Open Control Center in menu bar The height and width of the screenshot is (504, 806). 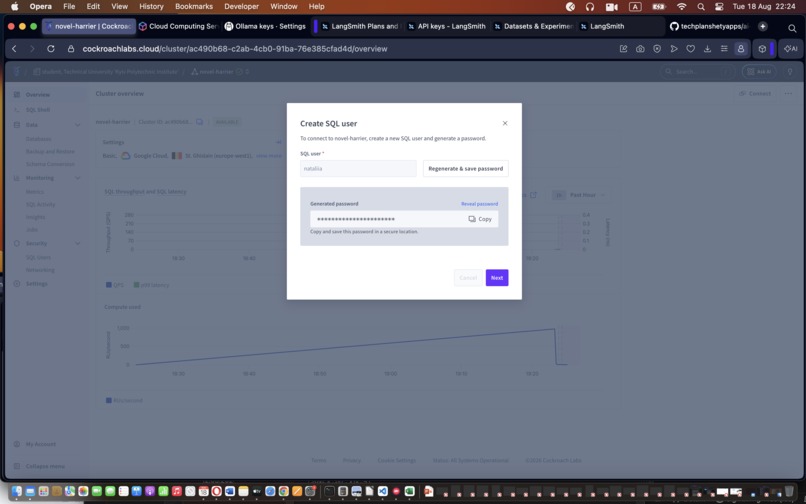pyautogui.click(x=719, y=7)
